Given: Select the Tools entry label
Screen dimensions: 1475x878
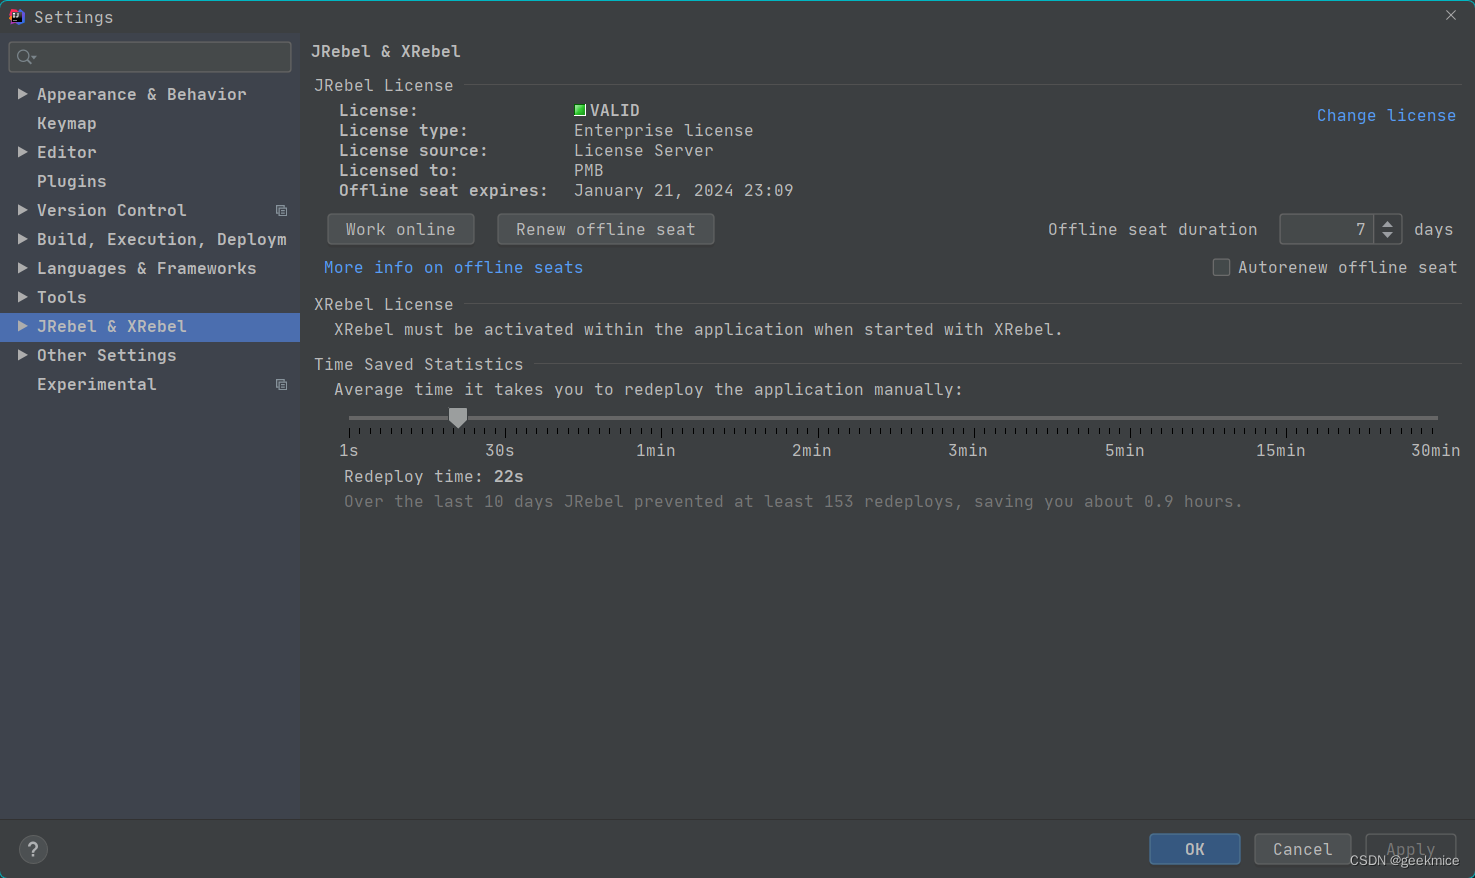Looking at the screenshot, I should [x=62, y=297].
